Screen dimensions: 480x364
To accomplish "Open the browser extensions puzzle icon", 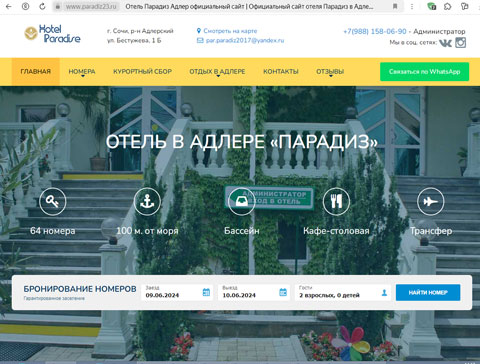I will (x=448, y=6).
